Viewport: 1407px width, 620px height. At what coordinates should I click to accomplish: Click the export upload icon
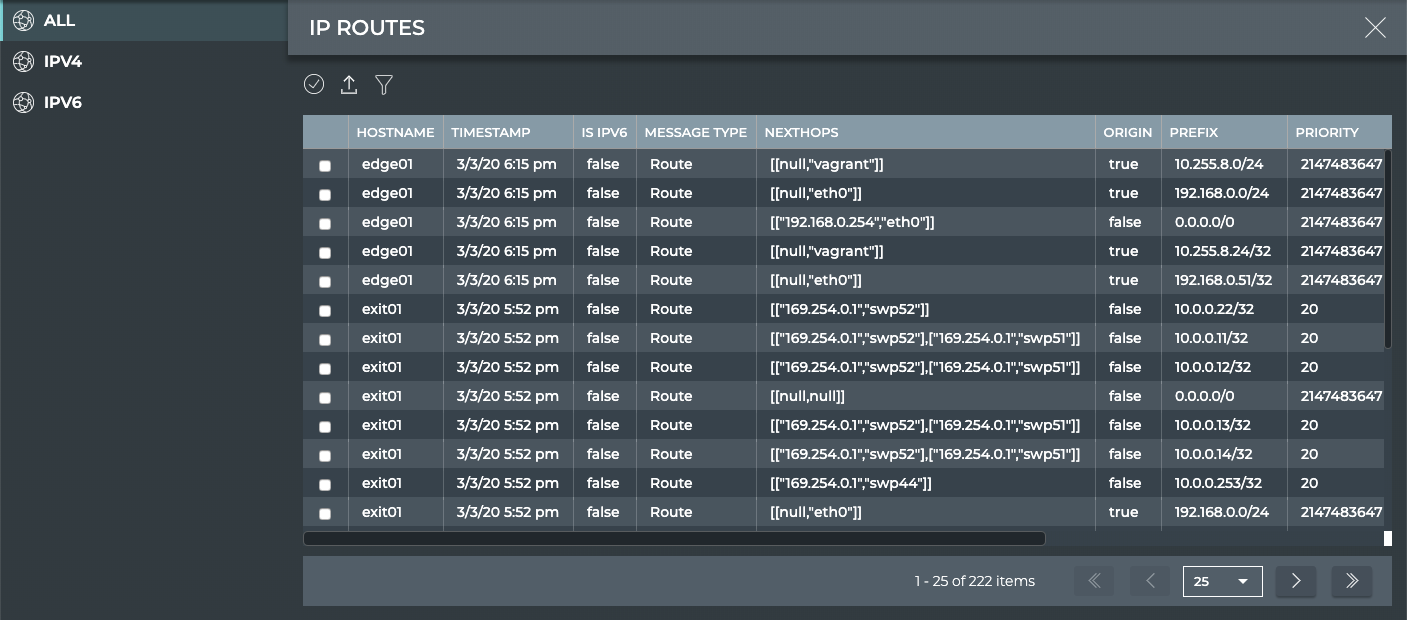pos(349,85)
